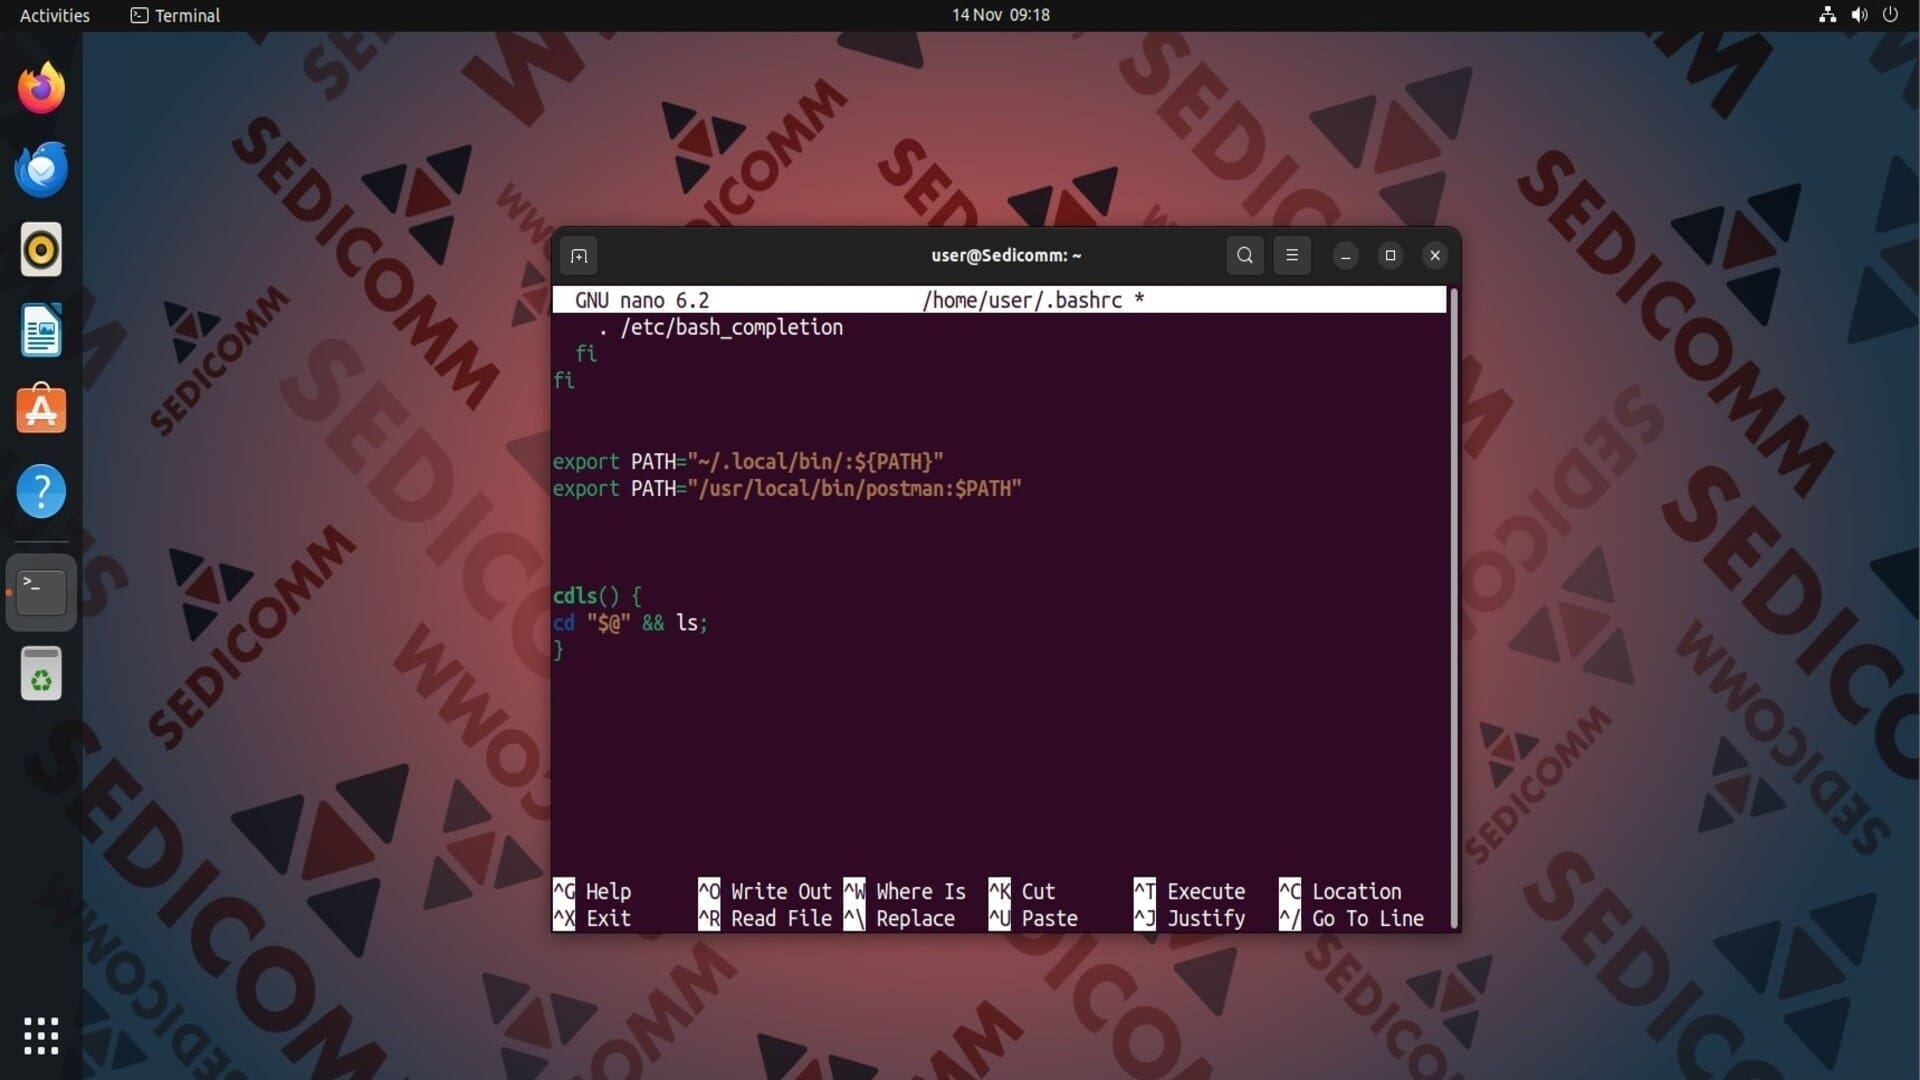Launch Thunderbird mail from the dock
The image size is (1920, 1080).
[x=41, y=169]
